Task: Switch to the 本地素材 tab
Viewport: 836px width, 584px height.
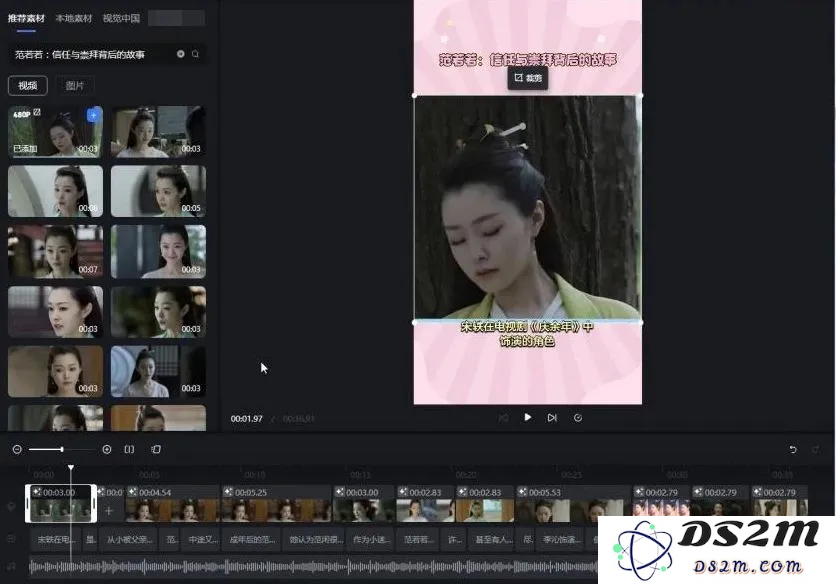Action: [x=74, y=18]
